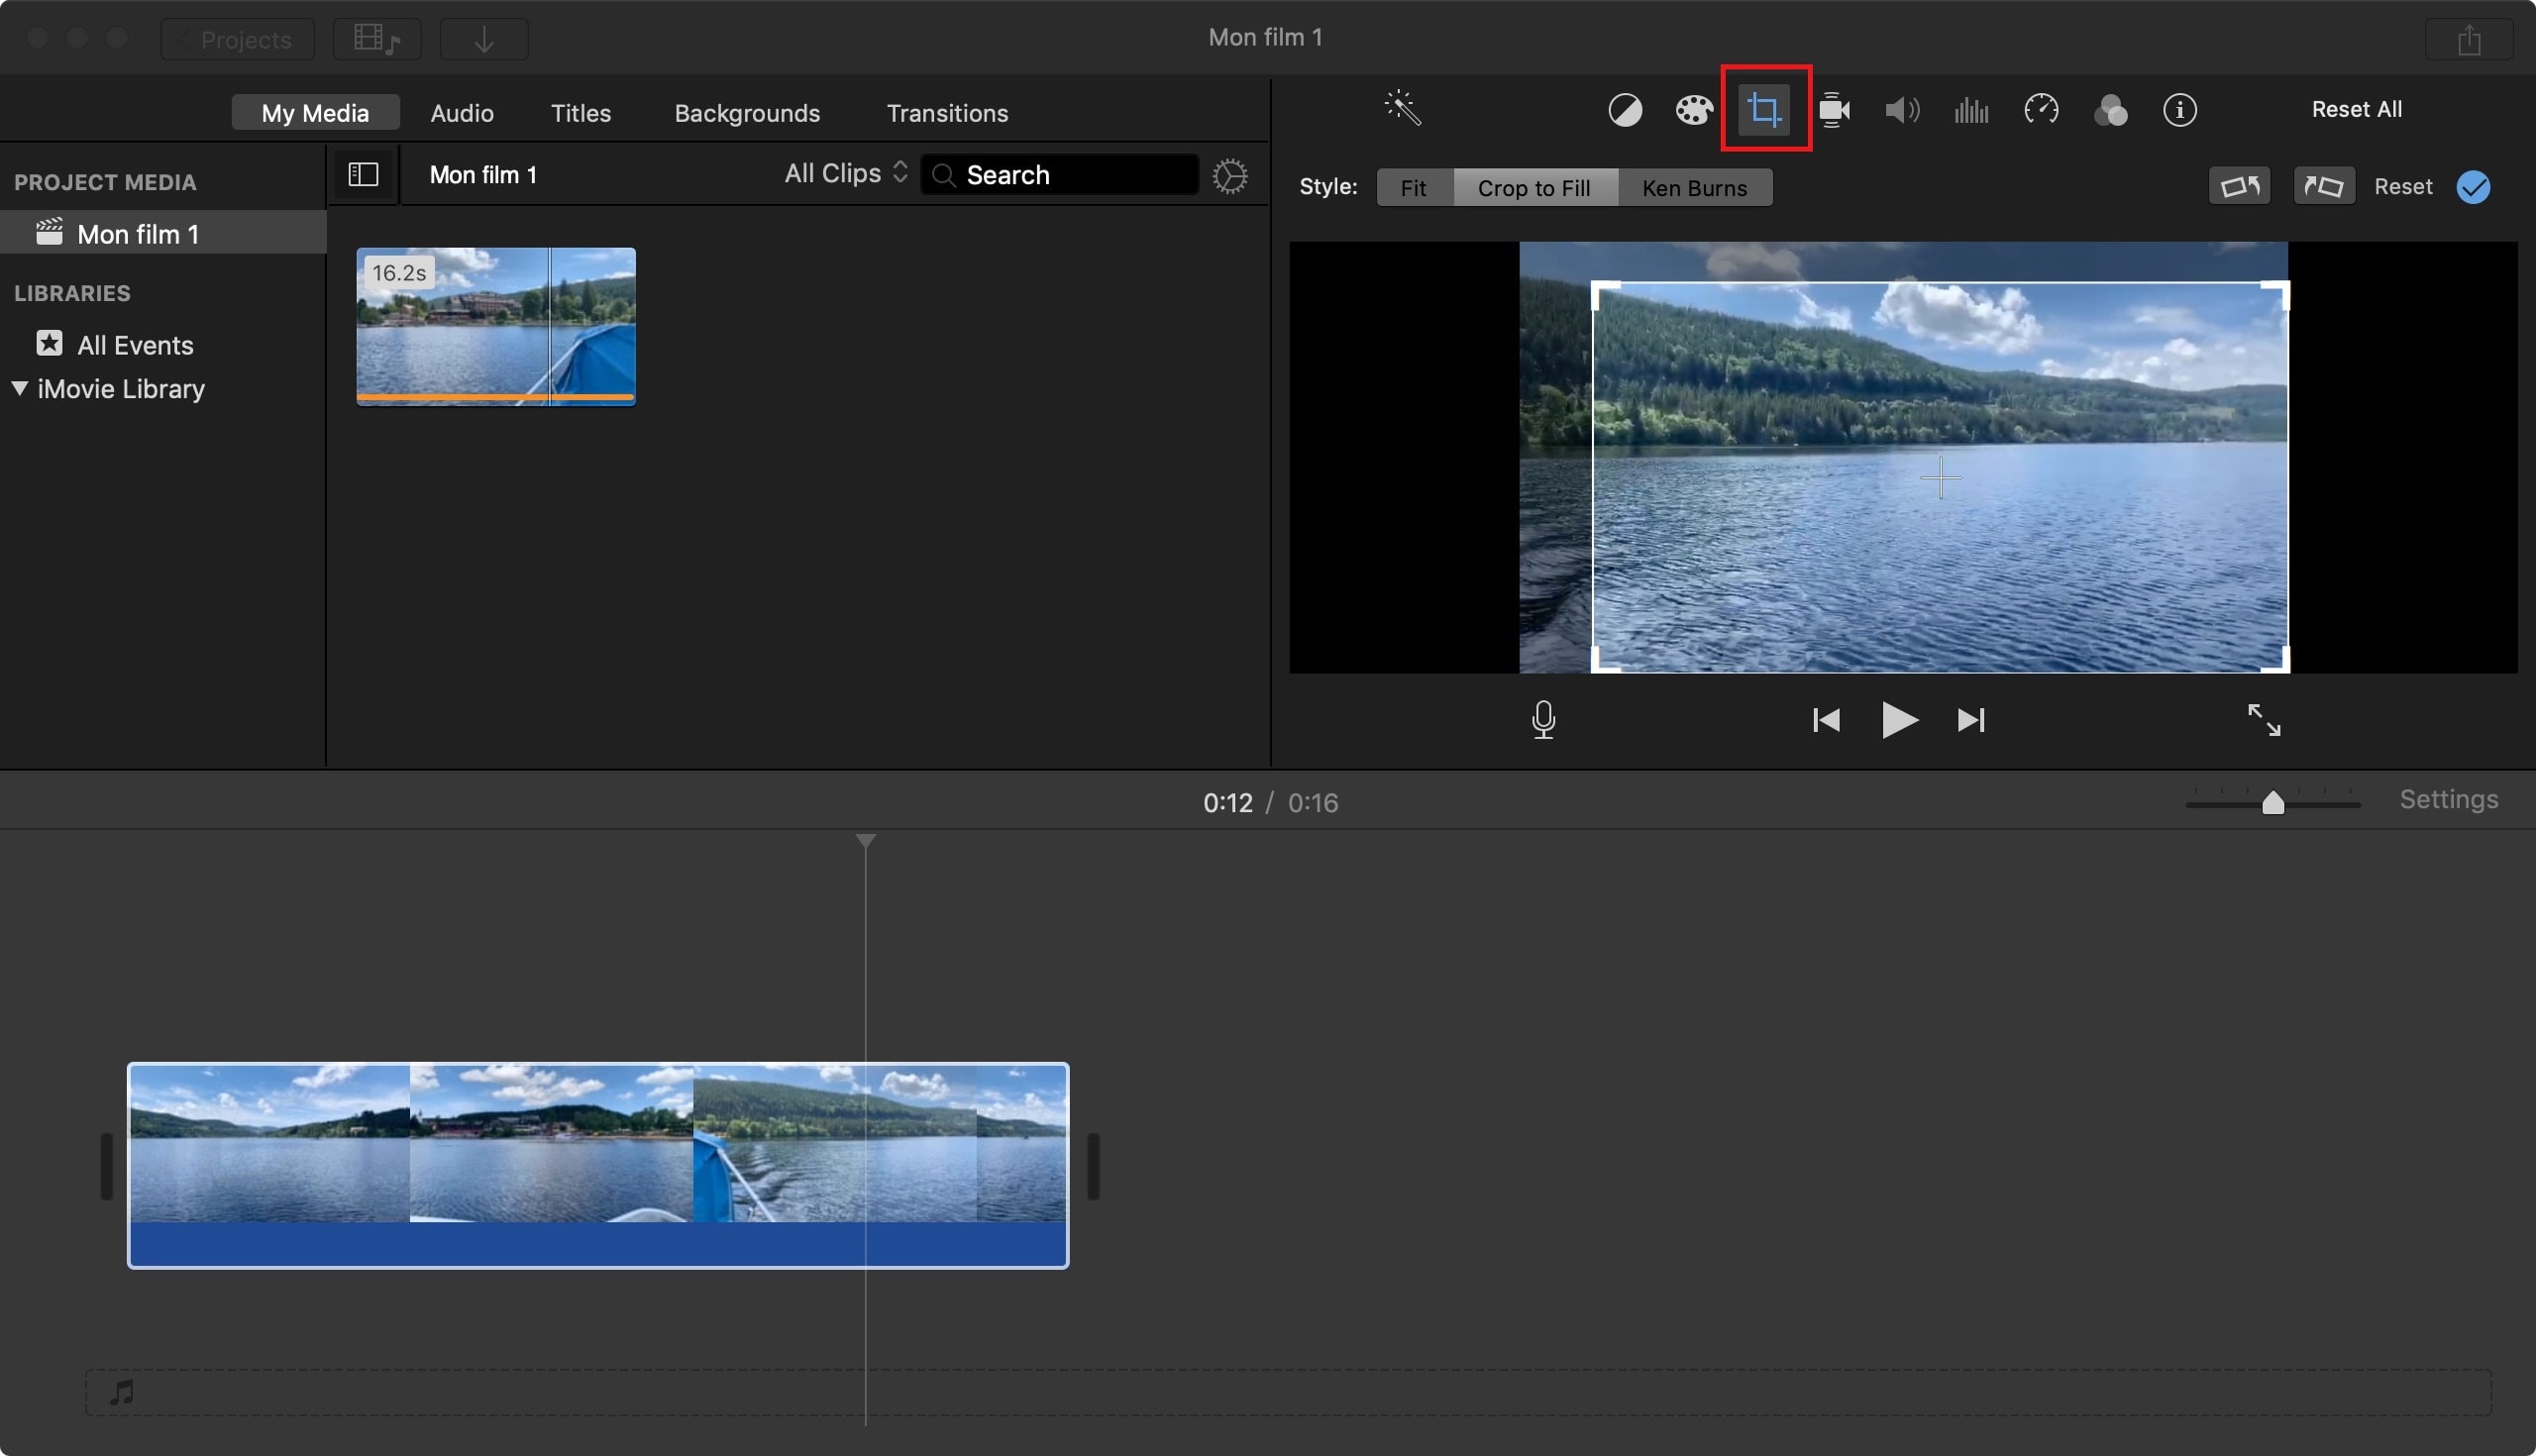Click Reset All button in toolbar
This screenshot has width=2536, height=1456.
pos(2357,110)
